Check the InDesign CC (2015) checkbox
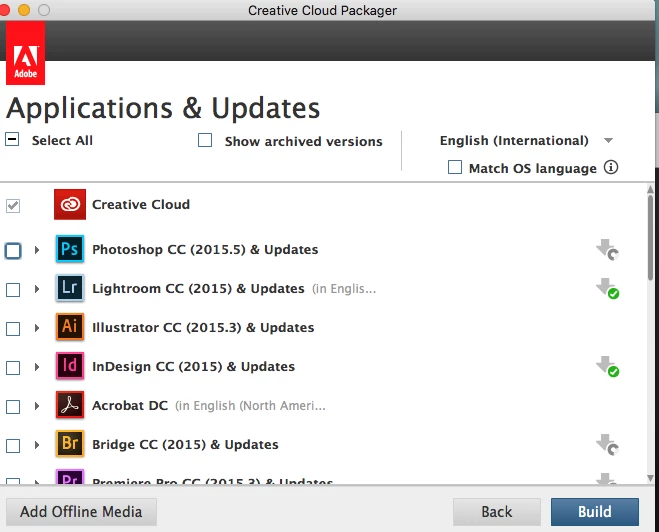Screen dimensions: 659x532 click(x=13, y=368)
